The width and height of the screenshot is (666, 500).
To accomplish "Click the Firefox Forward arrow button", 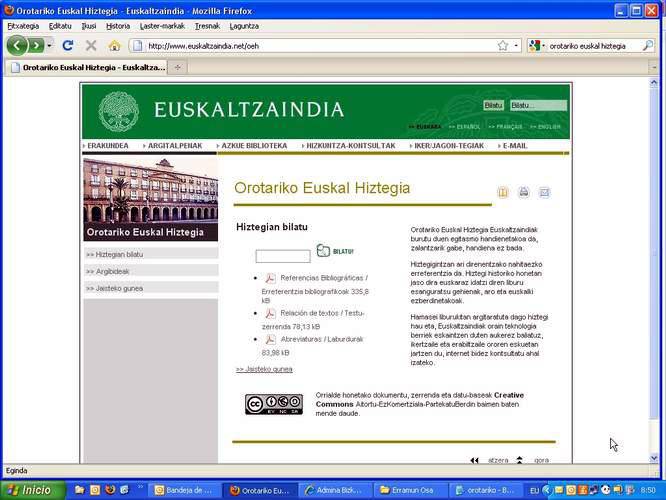I will tap(37, 45).
